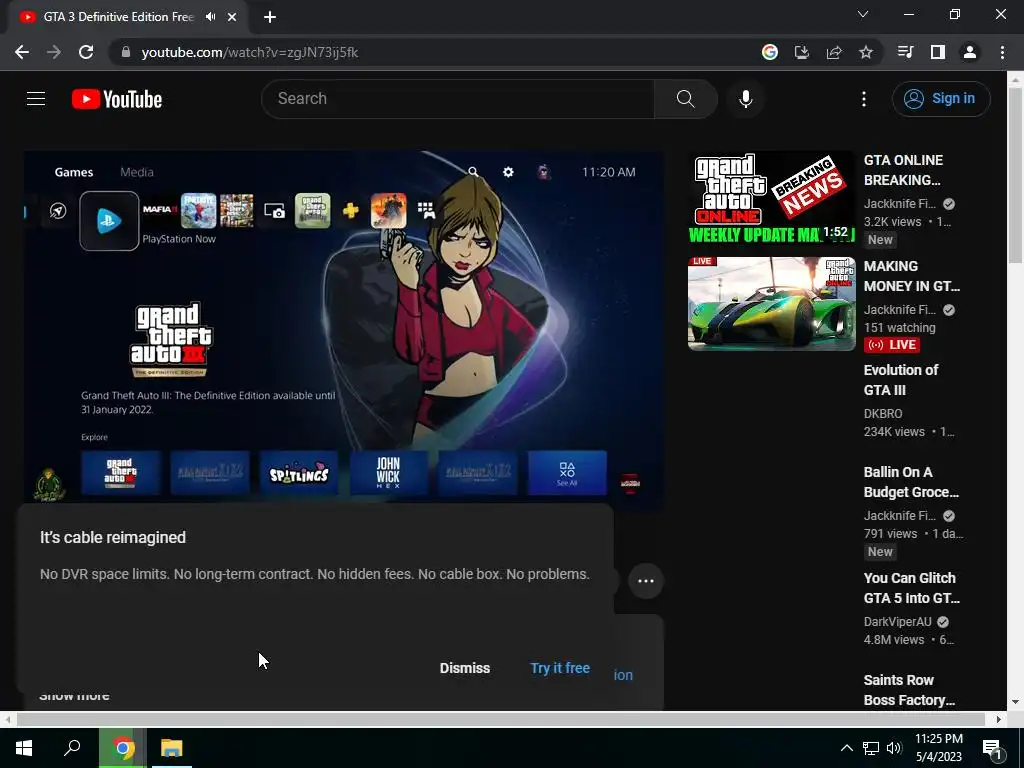Click Chrome icon in taskbar
This screenshot has height=768, width=1024.
click(122, 748)
